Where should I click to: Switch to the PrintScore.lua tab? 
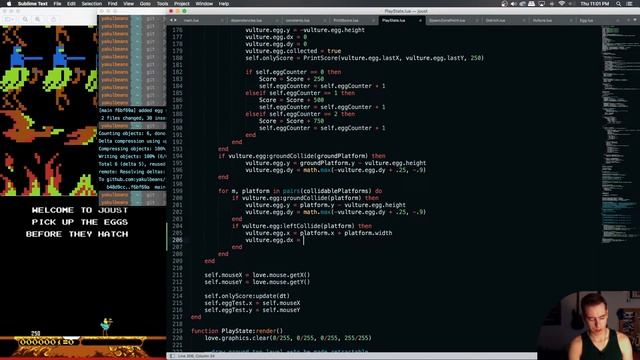[x=346, y=20]
